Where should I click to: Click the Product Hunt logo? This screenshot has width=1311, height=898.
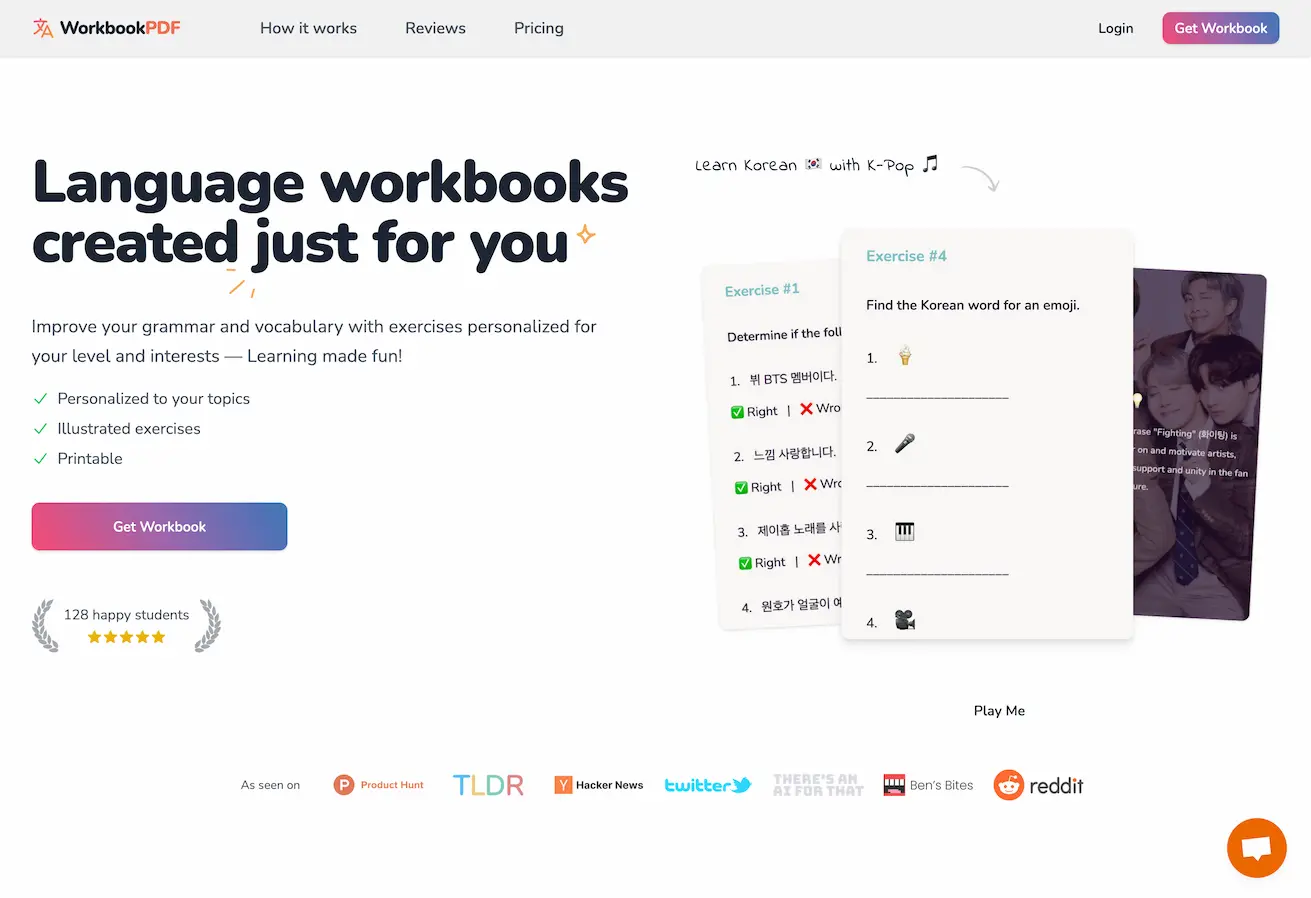(x=379, y=785)
